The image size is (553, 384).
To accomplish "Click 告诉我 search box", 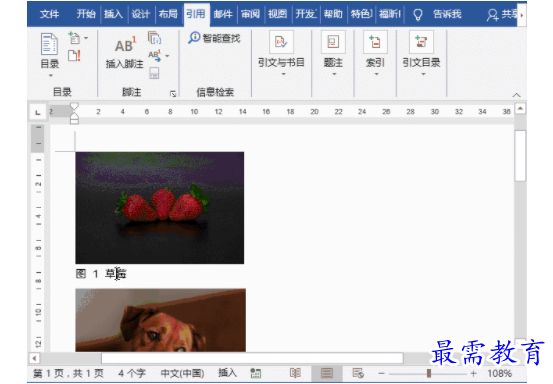I will [447, 14].
